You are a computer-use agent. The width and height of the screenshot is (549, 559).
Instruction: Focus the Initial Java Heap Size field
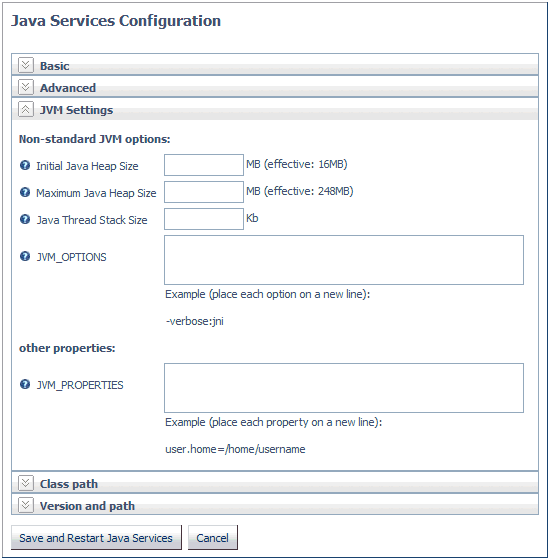[204, 165]
